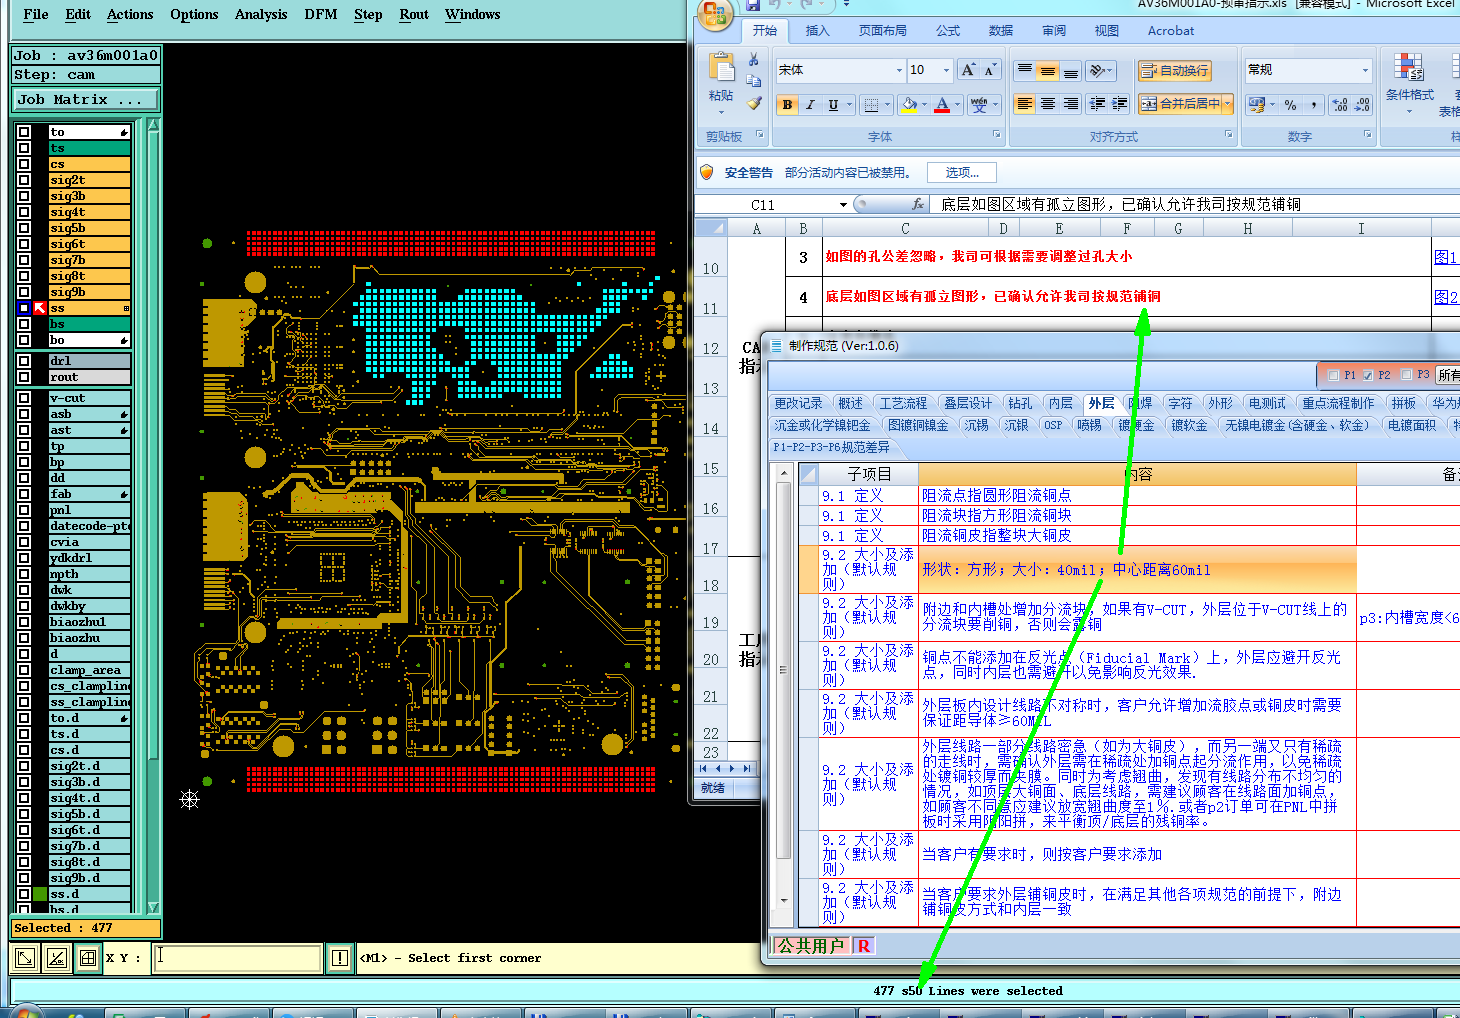
Task: Increase font size with the large A button
Action: [x=967, y=70]
